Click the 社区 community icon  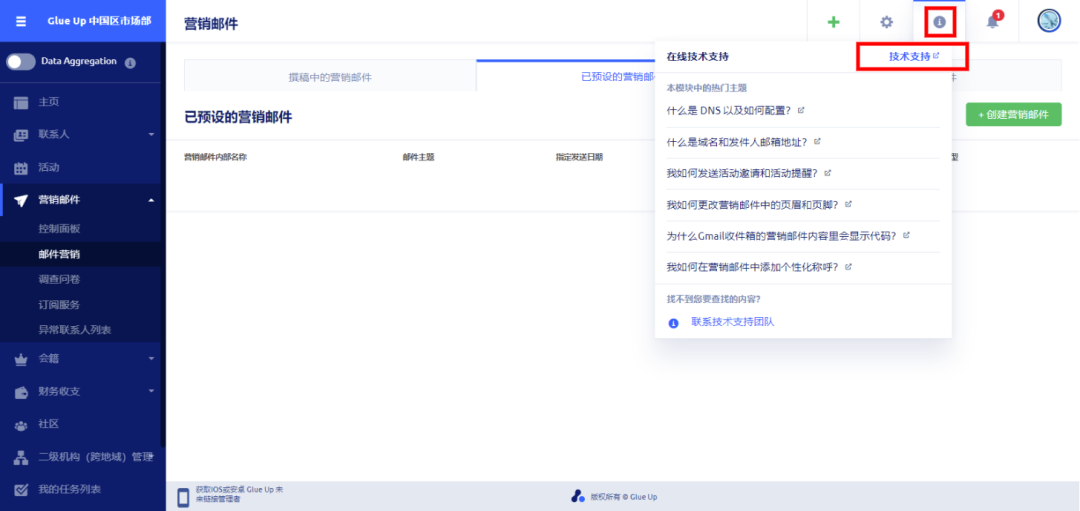(x=21, y=425)
